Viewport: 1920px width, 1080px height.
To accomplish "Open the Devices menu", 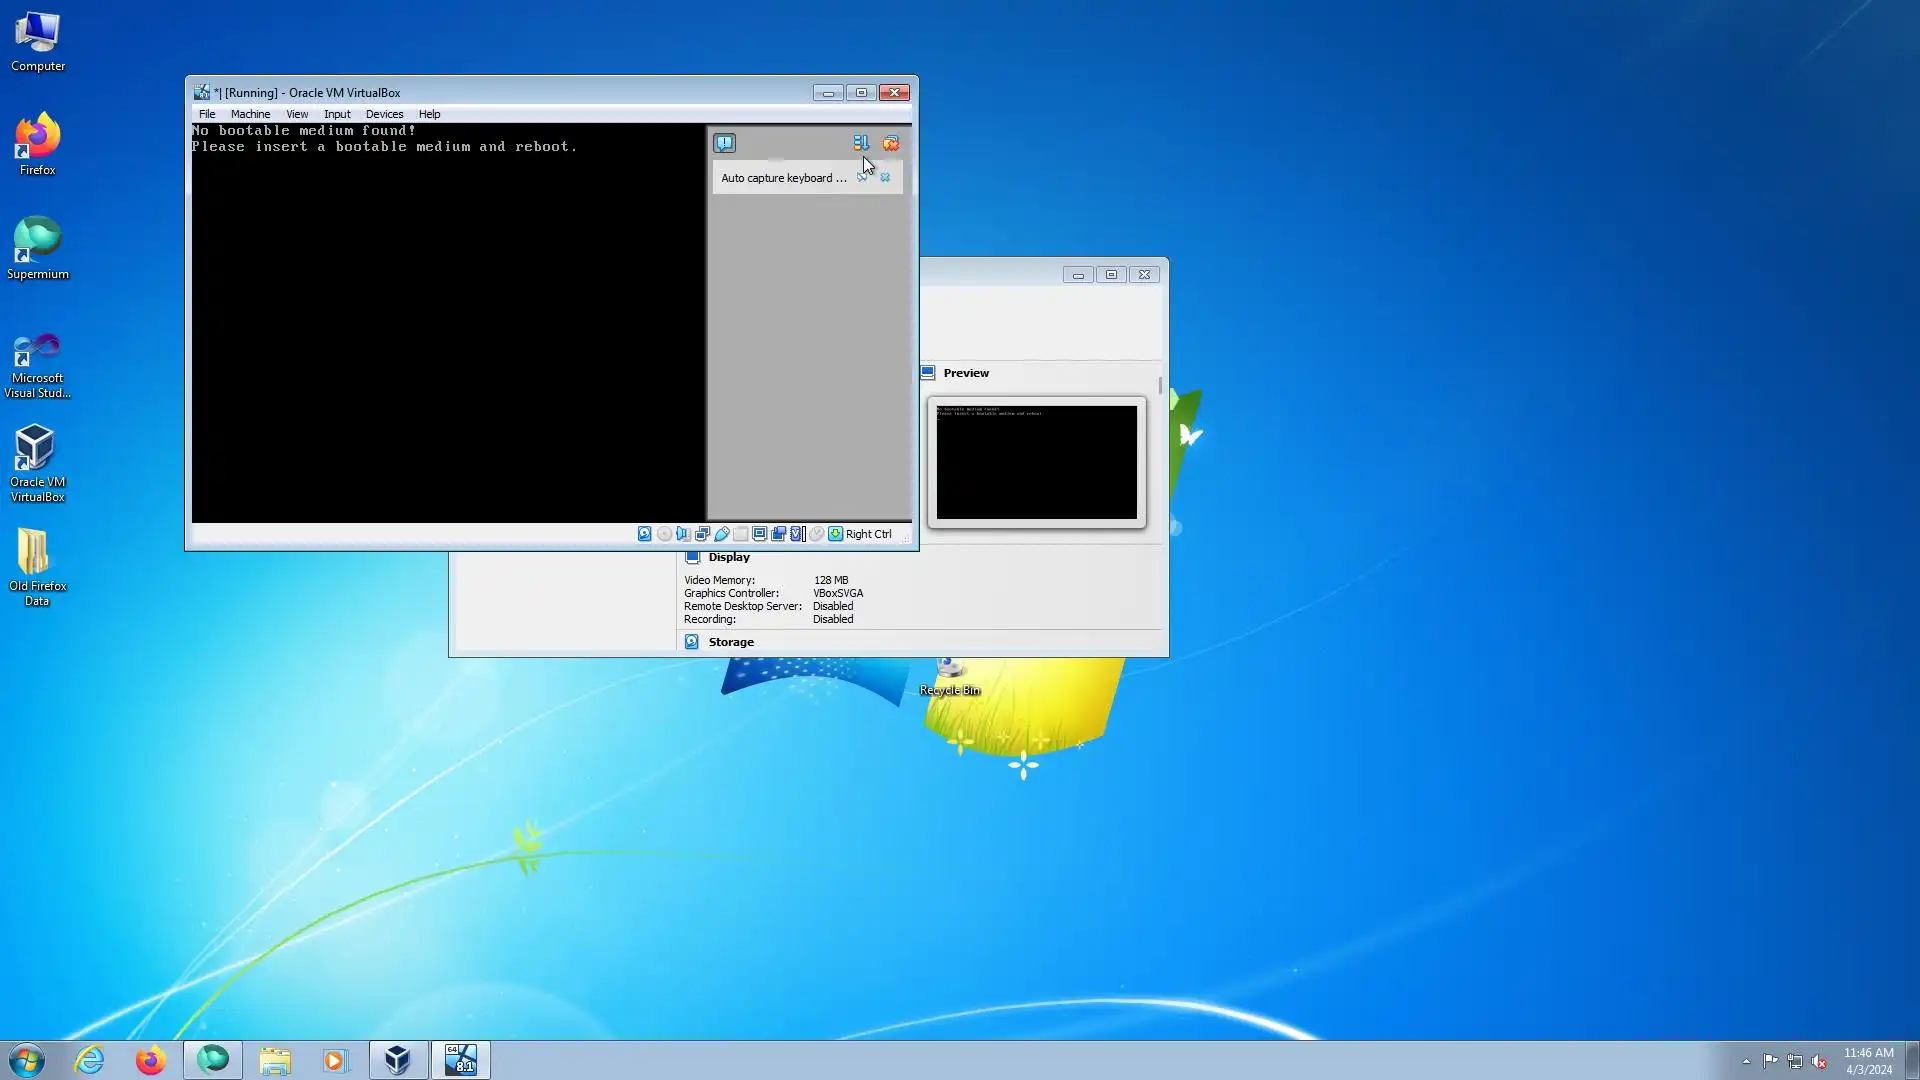I will [384, 114].
